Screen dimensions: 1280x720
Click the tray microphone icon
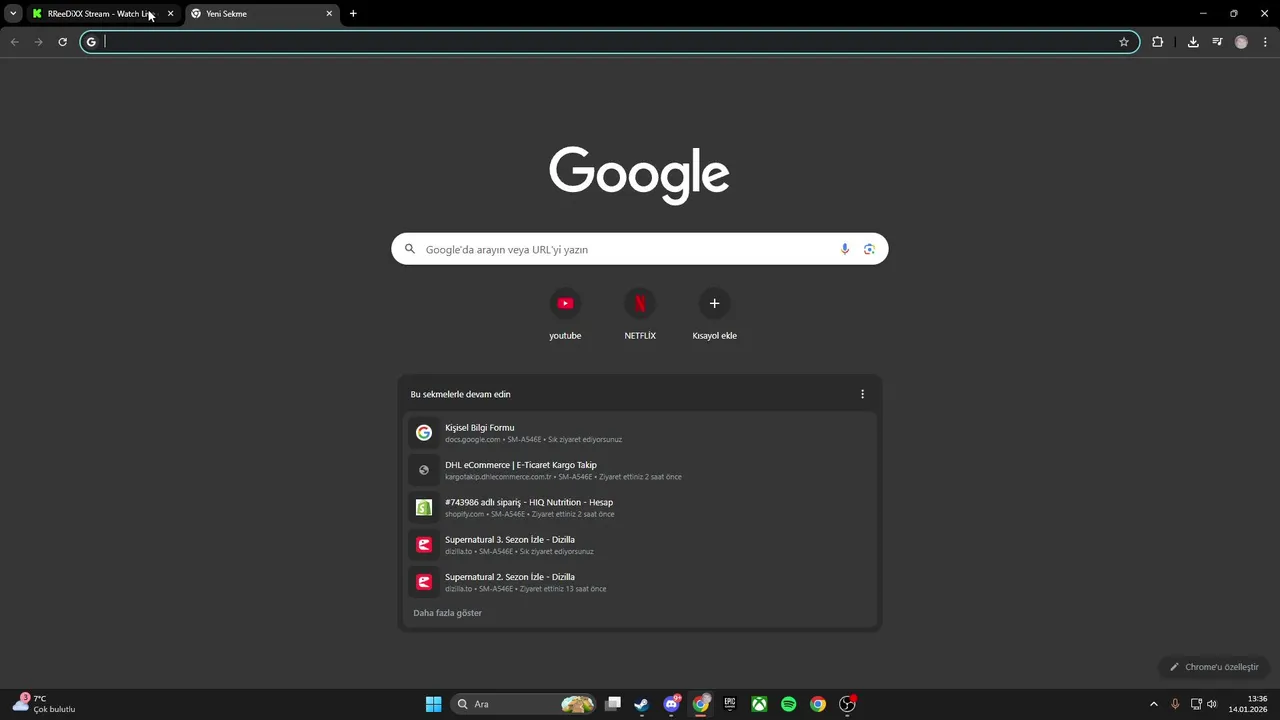(x=1175, y=704)
